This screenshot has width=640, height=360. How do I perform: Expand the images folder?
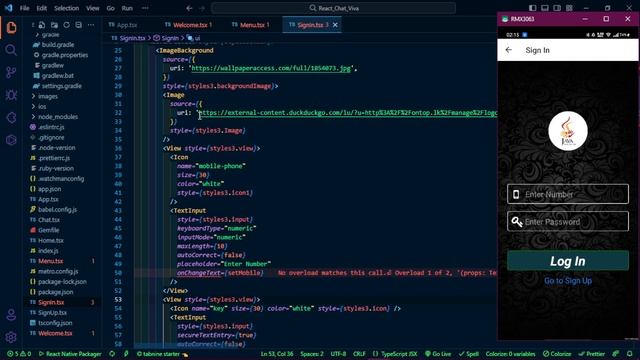[x=48, y=96]
